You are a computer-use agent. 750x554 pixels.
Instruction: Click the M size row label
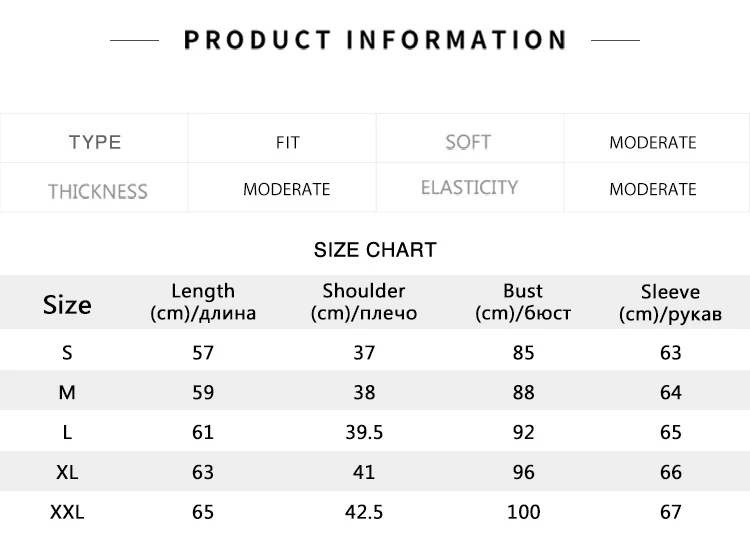[x=67, y=392]
